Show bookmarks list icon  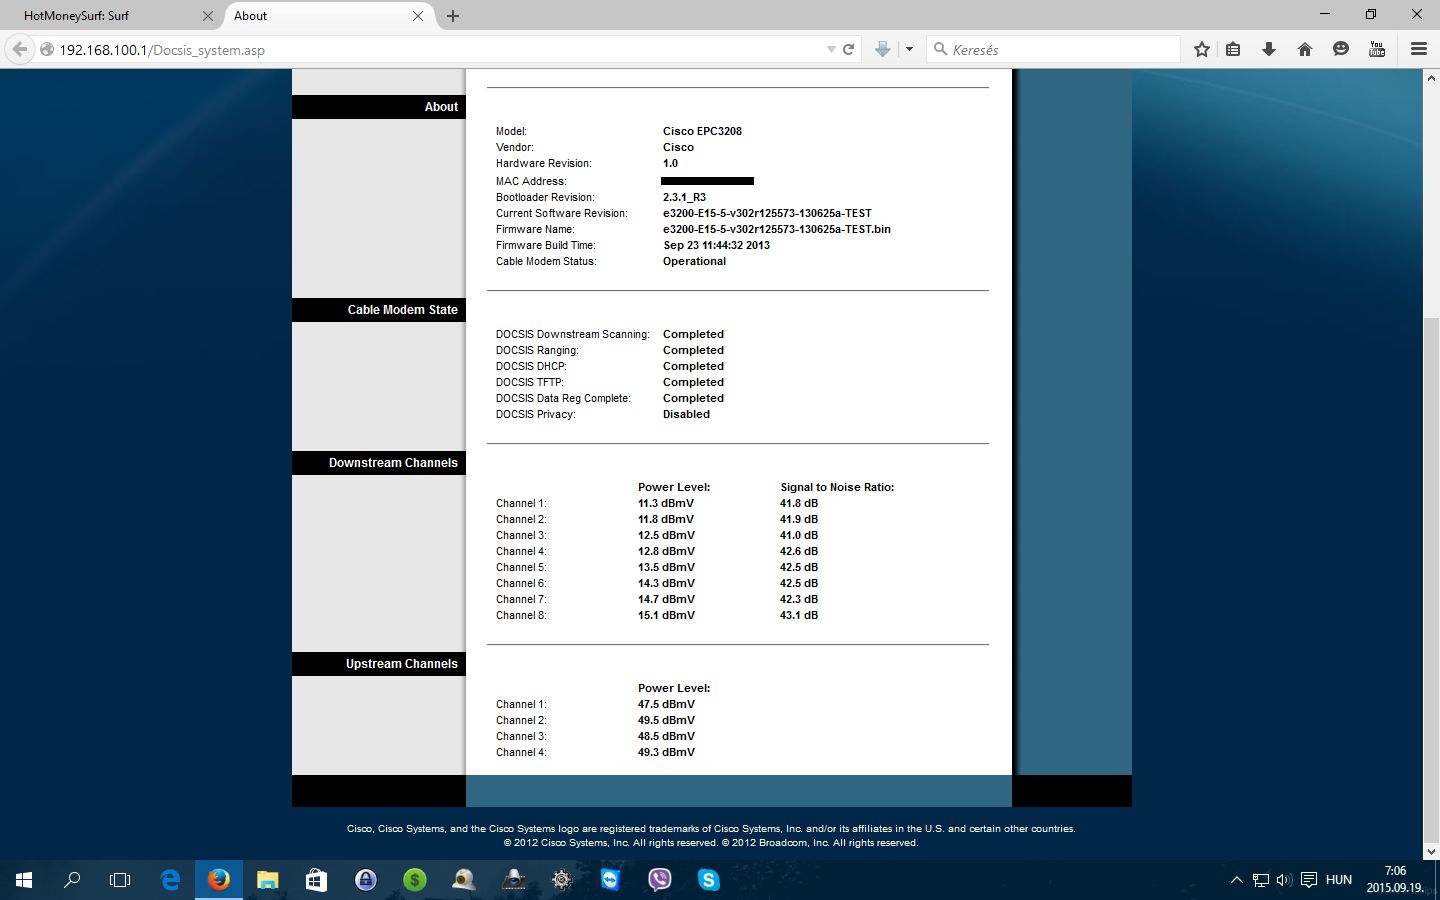tap(1233, 49)
